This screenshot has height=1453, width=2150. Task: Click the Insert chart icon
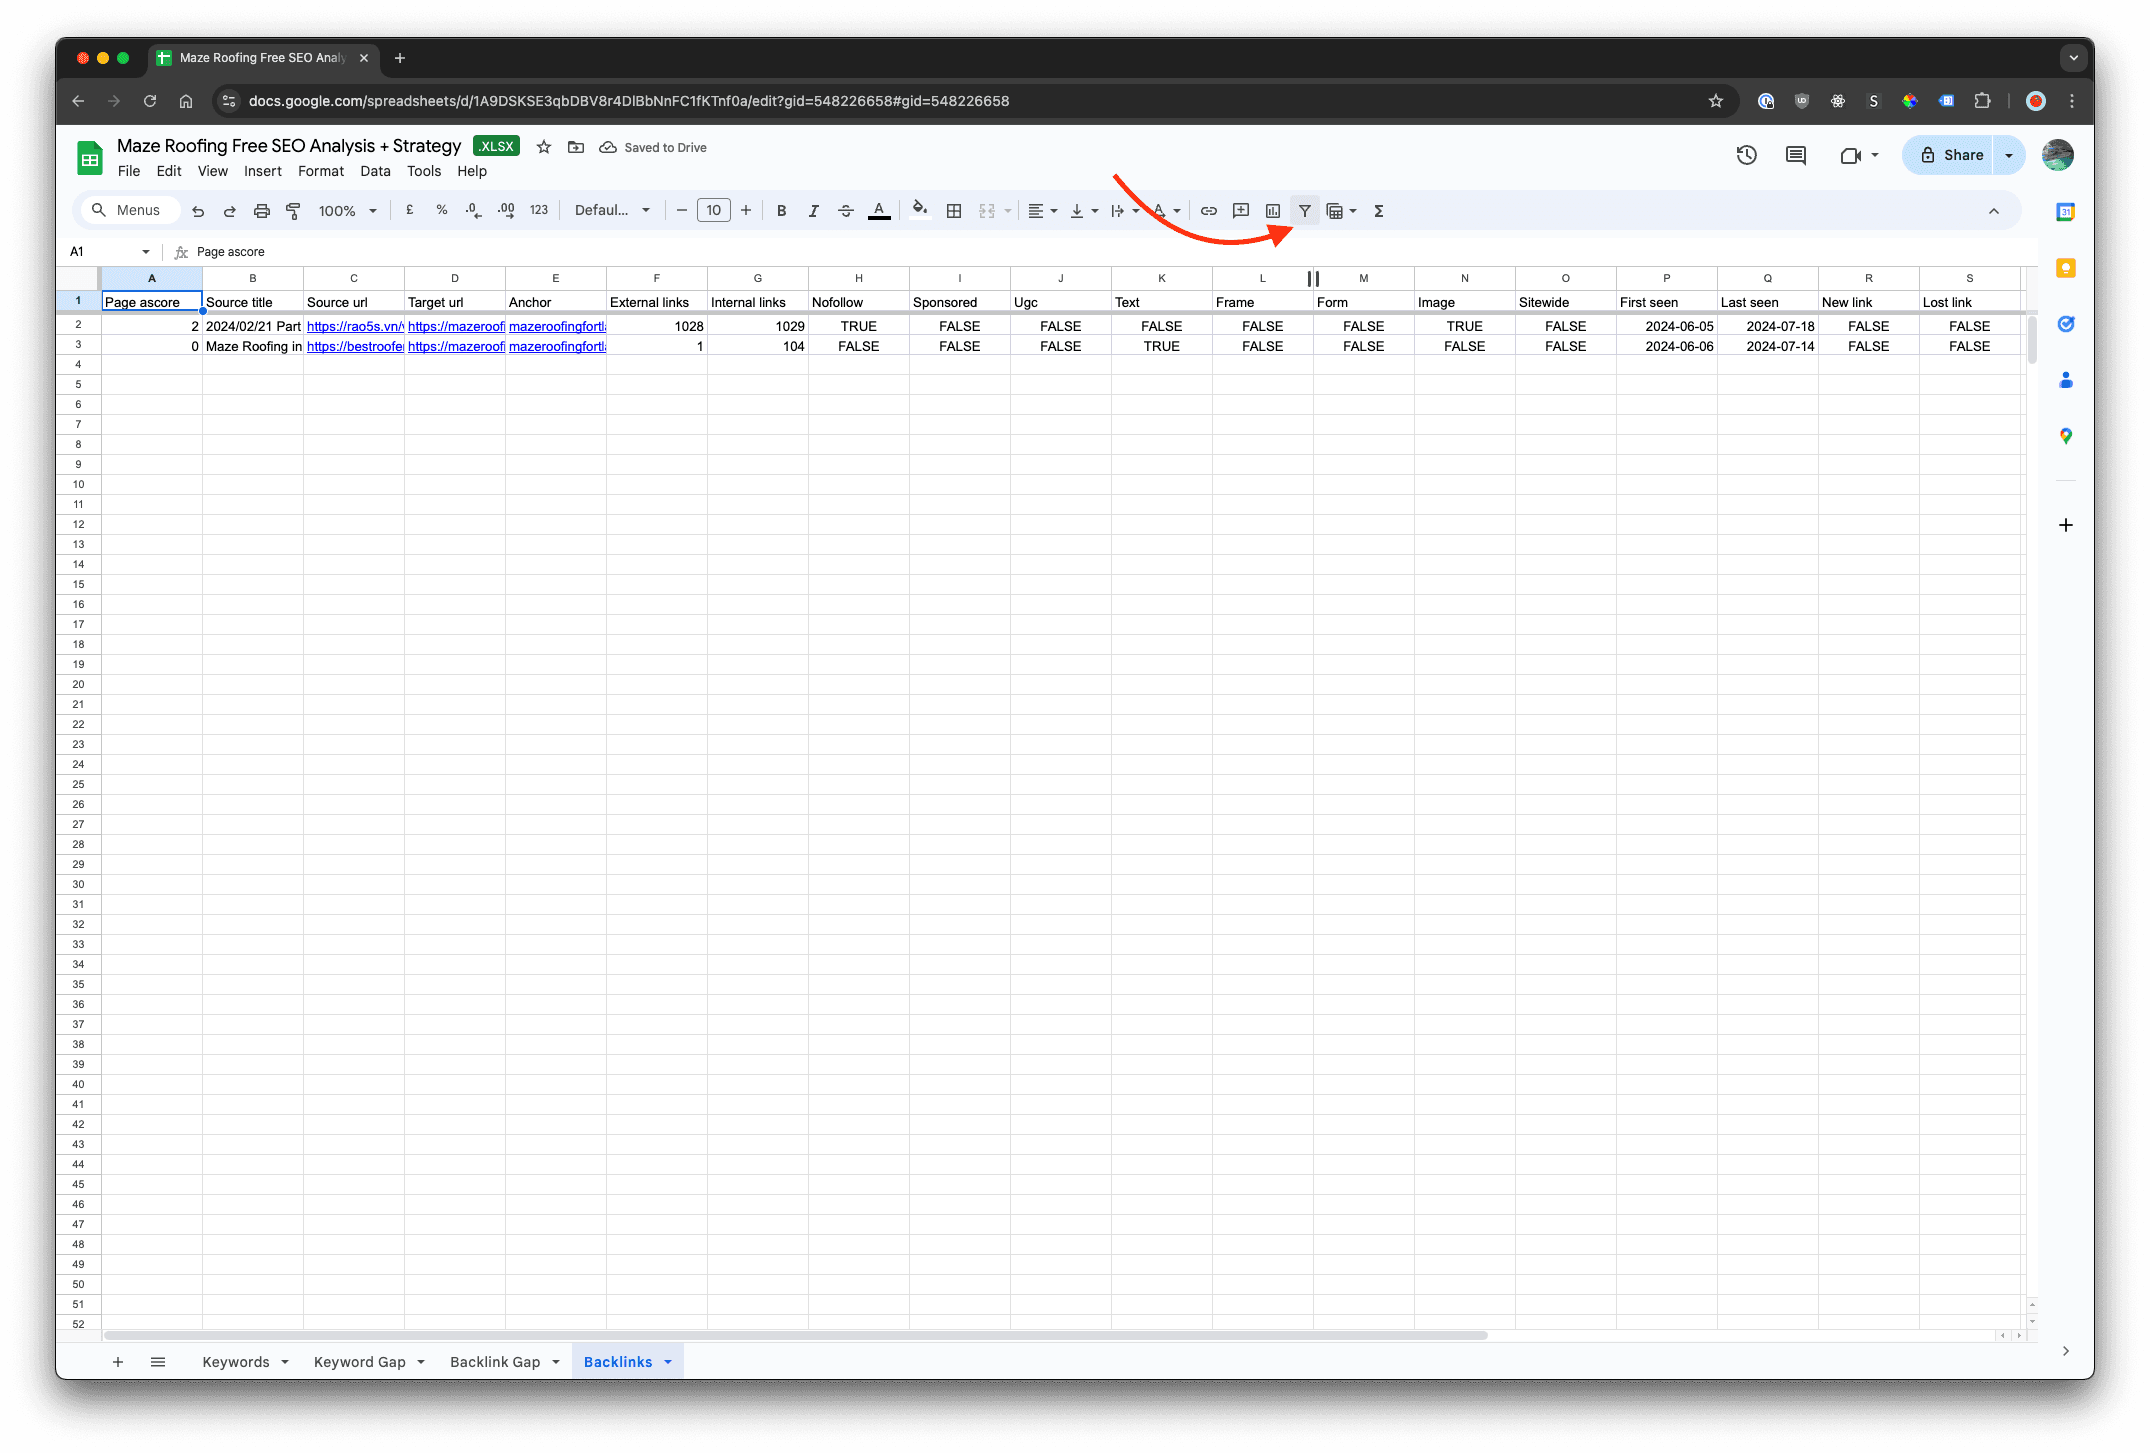[x=1273, y=211]
